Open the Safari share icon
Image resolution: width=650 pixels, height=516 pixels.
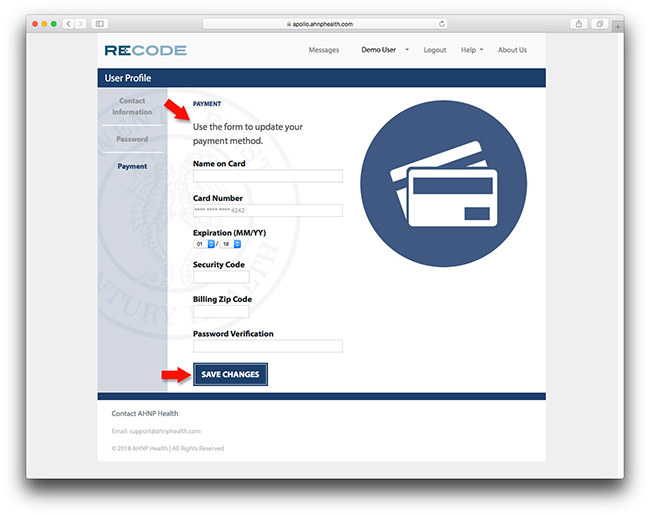click(x=579, y=23)
